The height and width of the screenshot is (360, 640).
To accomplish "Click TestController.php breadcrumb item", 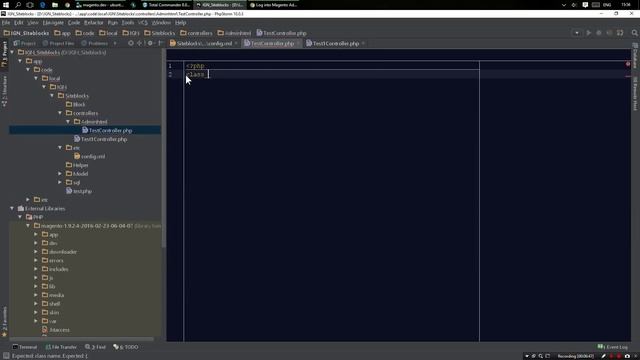I will click(x=282, y=33).
